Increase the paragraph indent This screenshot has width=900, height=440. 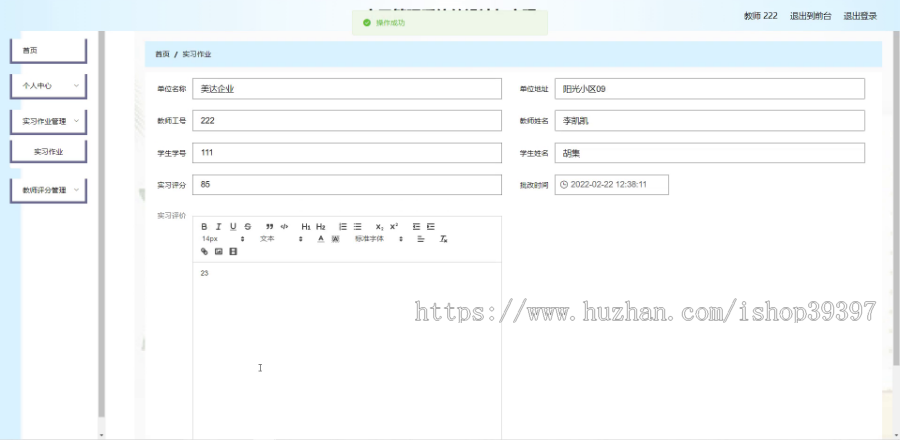click(430, 227)
